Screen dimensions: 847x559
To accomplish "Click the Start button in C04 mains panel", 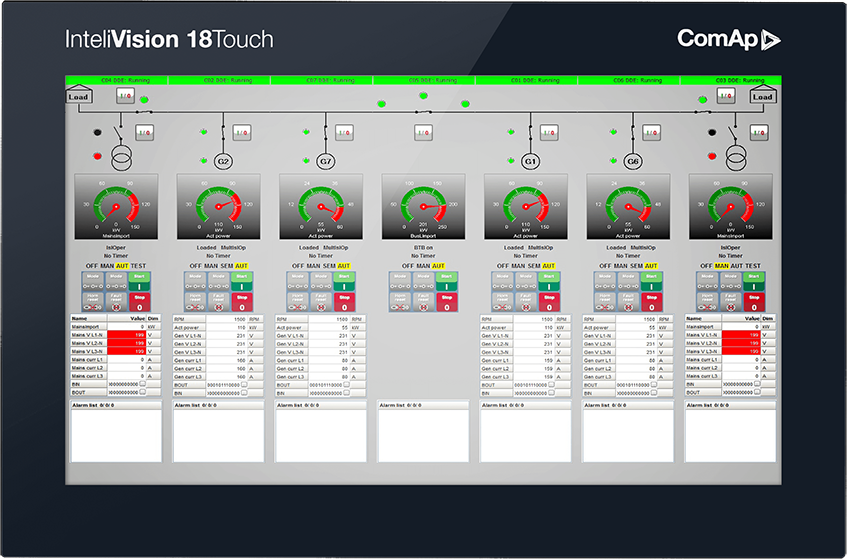I will (x=139, y=281).
